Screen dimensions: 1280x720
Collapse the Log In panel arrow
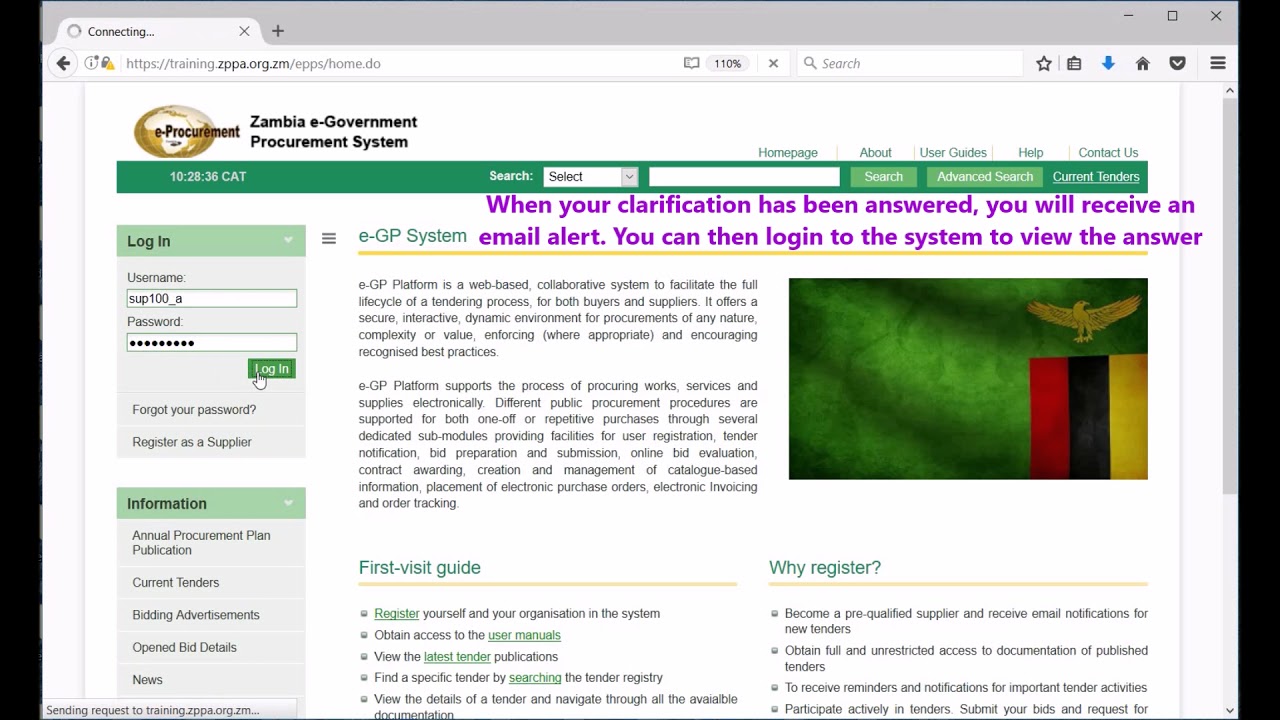(288, 241)
